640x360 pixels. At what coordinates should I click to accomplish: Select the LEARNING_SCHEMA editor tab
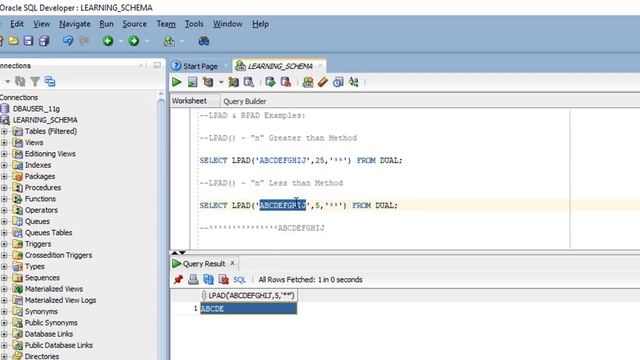pos(280,66)
